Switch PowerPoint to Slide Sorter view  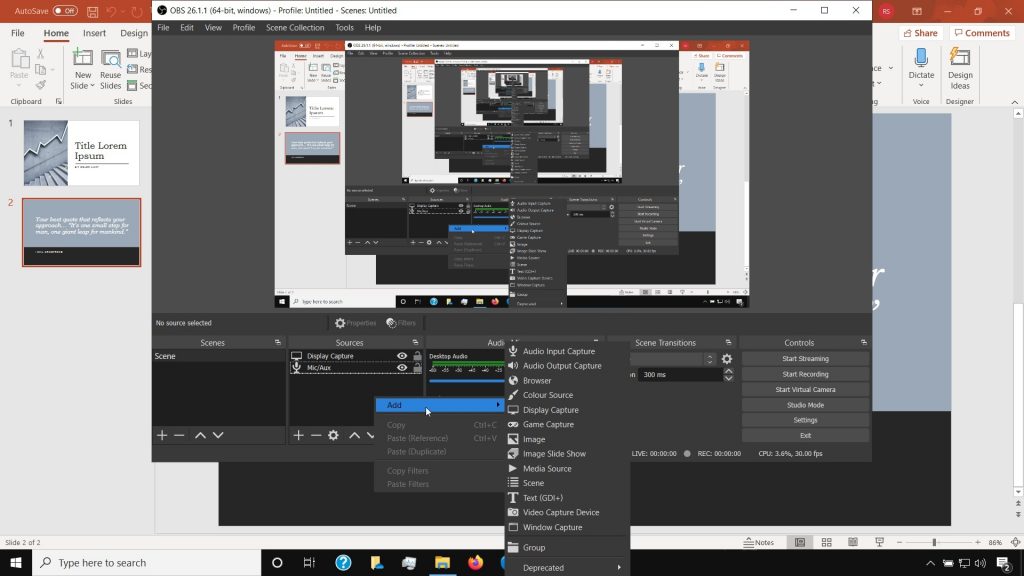[827, 542]
